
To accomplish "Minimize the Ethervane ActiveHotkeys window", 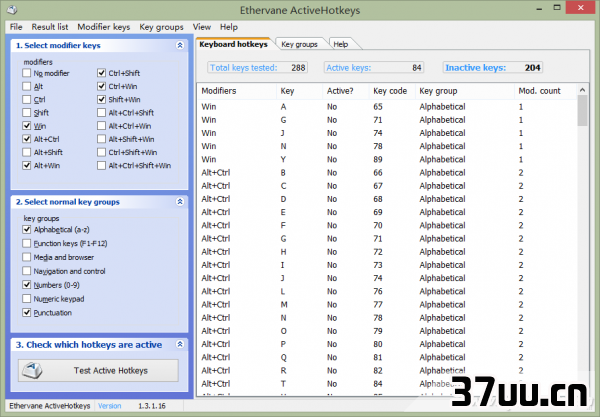I will tap(539, 8).
